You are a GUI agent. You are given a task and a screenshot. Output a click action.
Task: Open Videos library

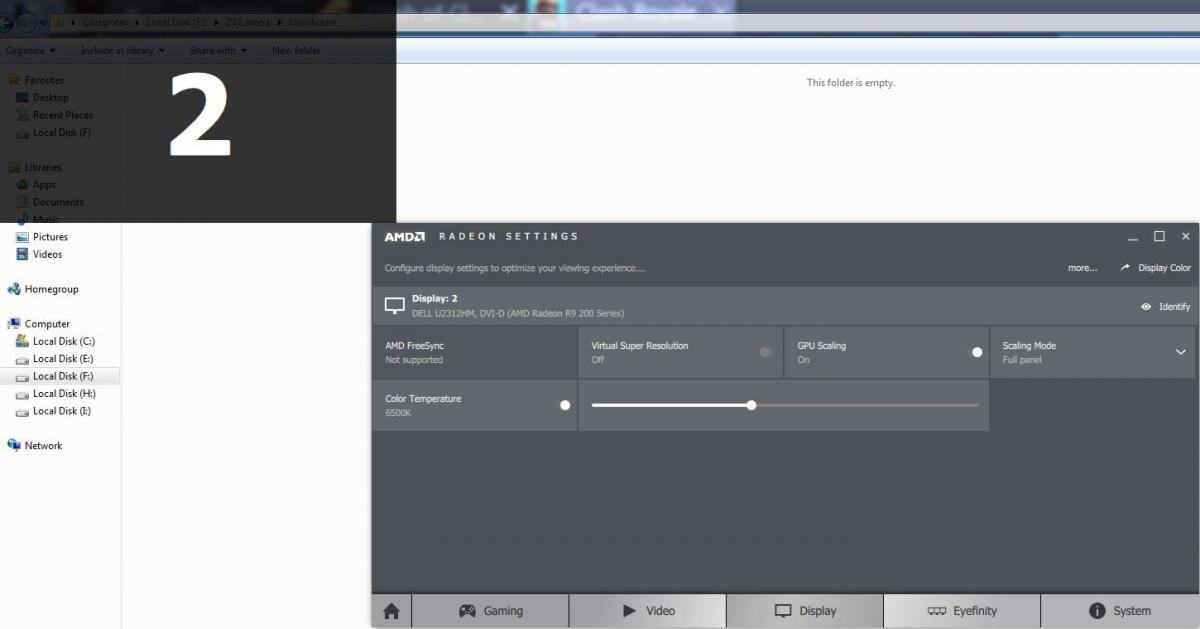point(47,254)
